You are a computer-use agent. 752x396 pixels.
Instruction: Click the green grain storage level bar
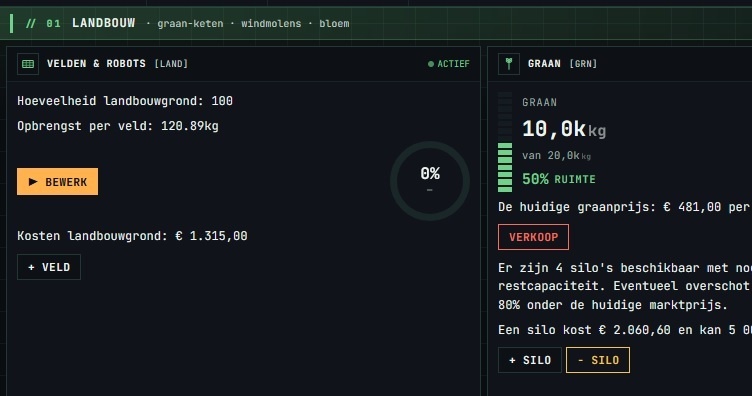click(505, 142)
